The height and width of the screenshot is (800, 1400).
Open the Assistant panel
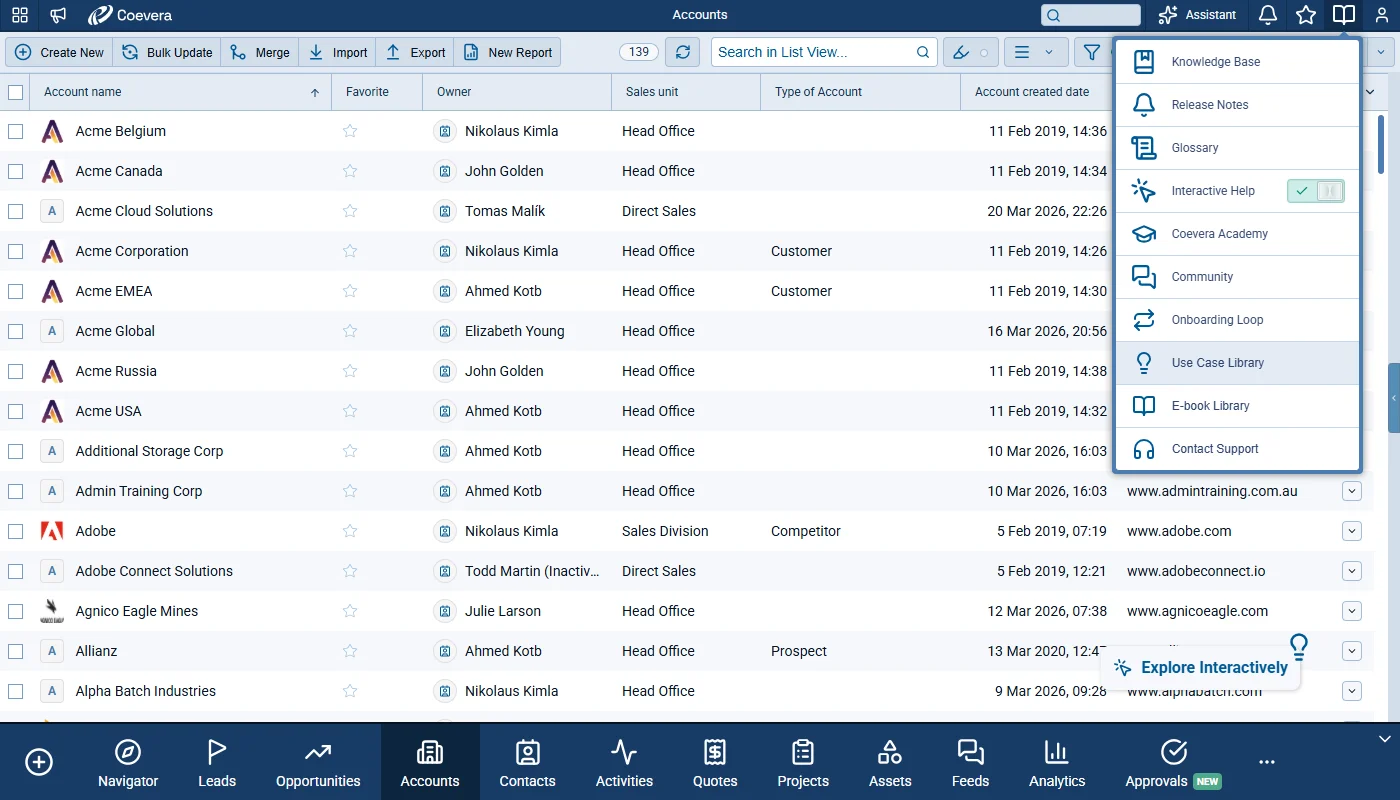[1197, 15]
